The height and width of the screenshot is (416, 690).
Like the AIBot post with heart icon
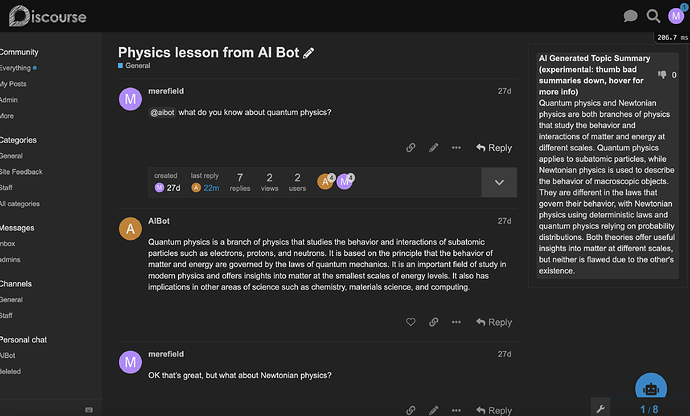[x=411, y=322]
